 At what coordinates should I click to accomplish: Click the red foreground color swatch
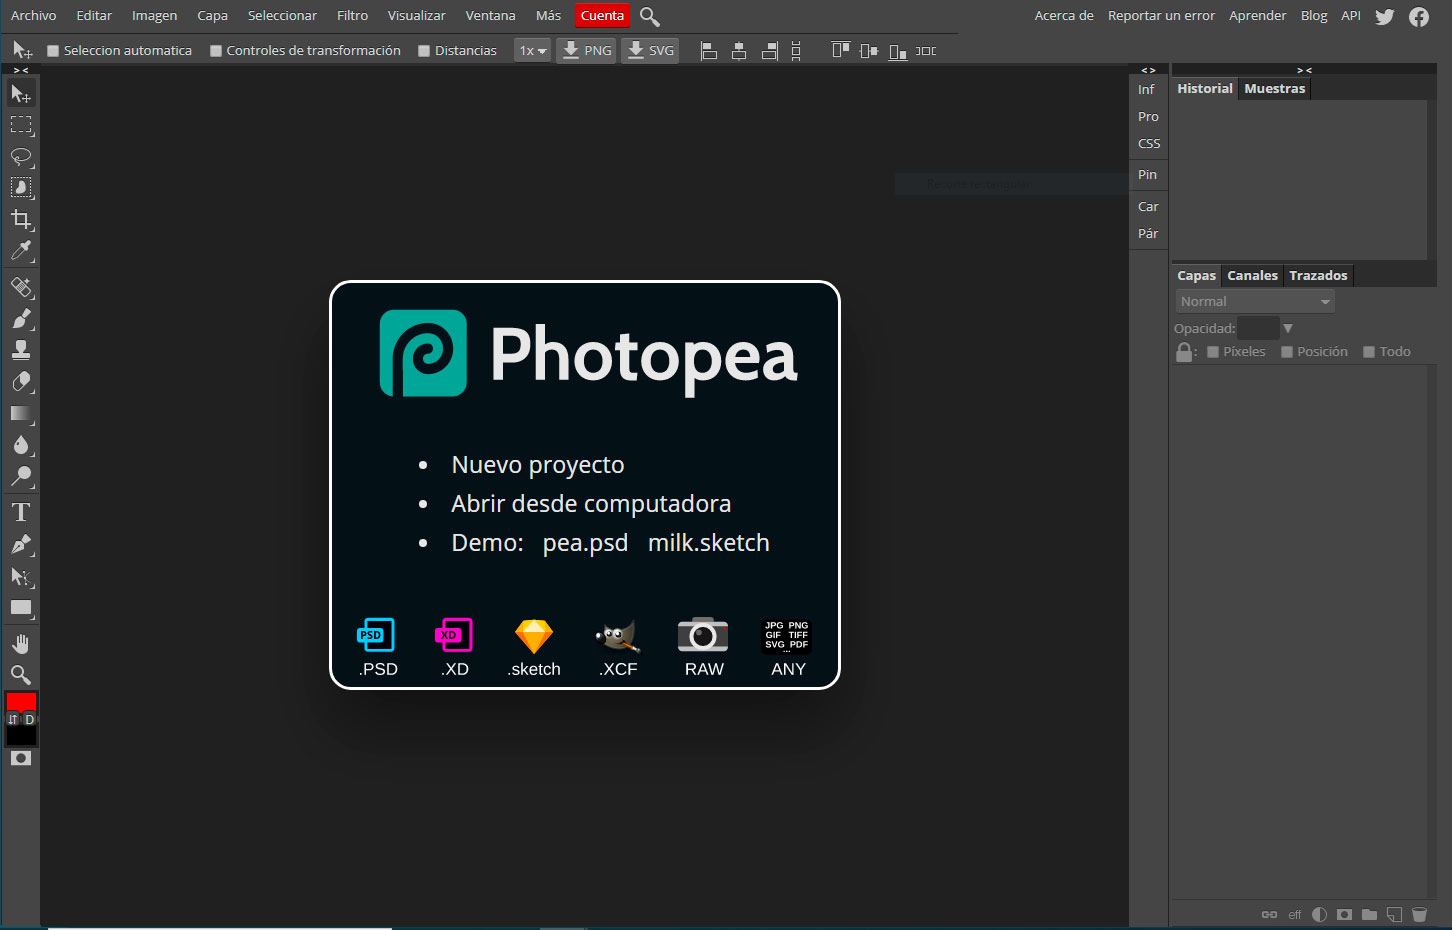20,701
